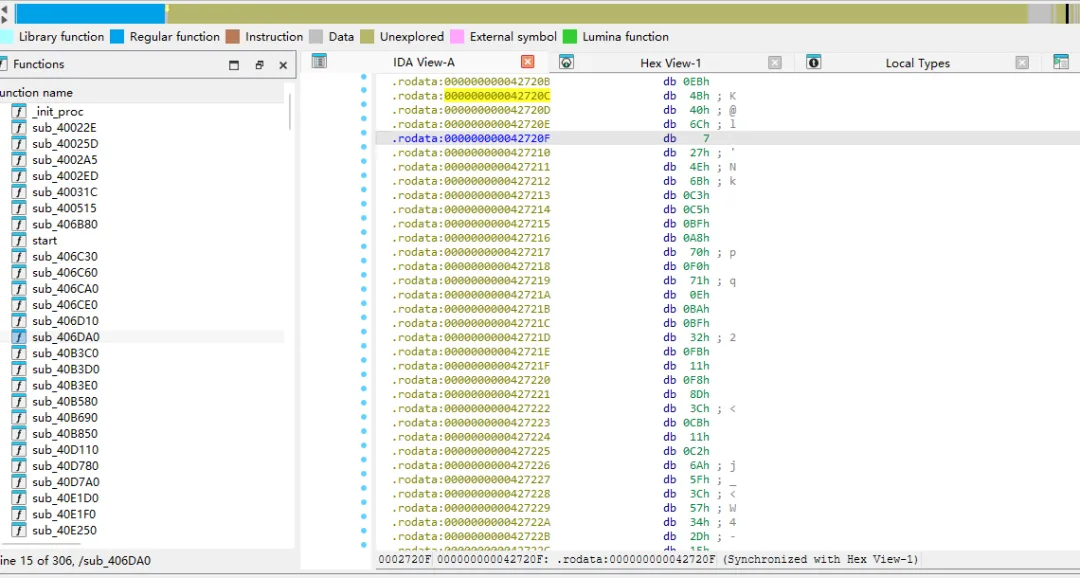Maximize the Functions panel
This screenshot has height=578, width=1080.
point(234,65)
